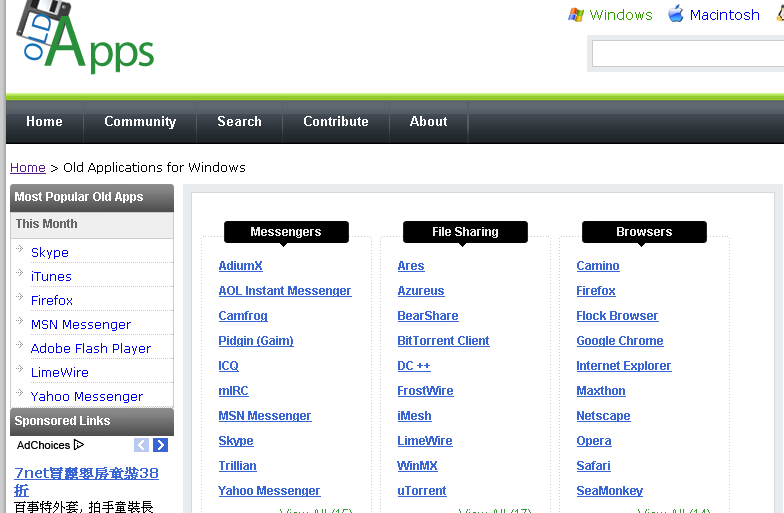
Task: Click the AdChoices triangle icon
Action: click(x=78, y=444)
